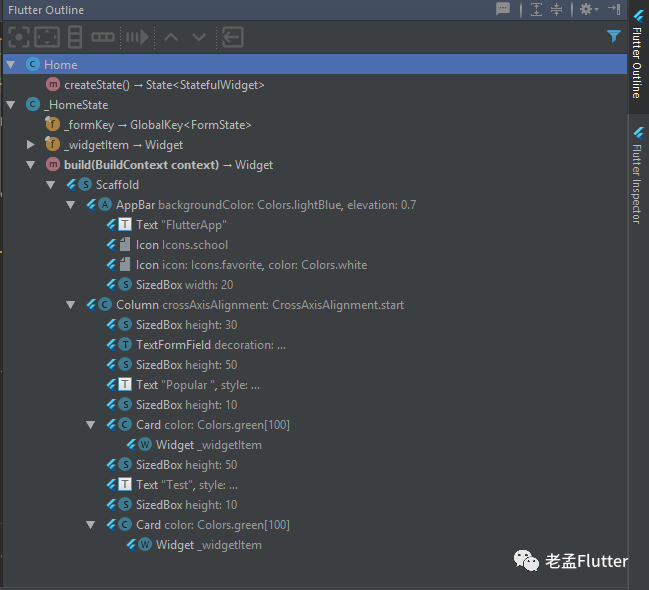Viewport: 649px width, 590px height.
Task: Select the Text "FlutterApp" row
Action: (315, 225)
